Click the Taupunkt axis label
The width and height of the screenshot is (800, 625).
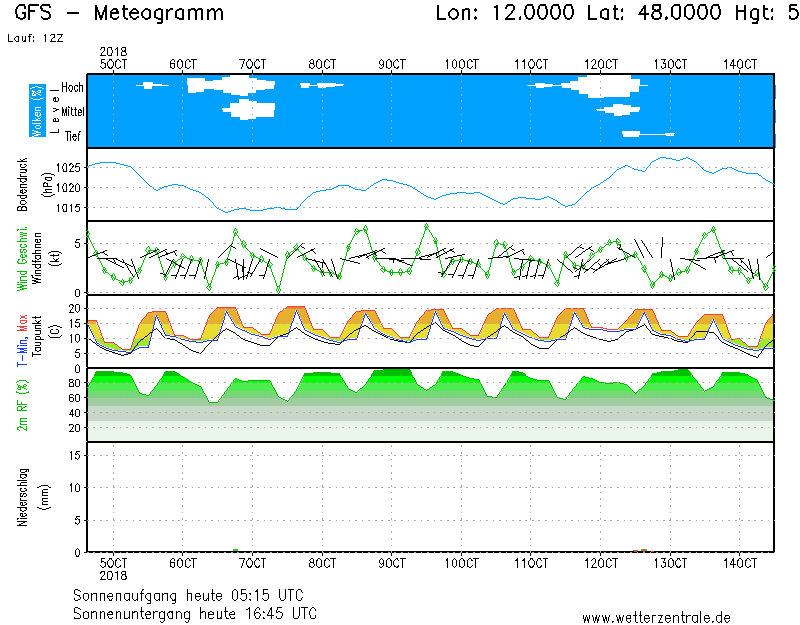(37, 331)
